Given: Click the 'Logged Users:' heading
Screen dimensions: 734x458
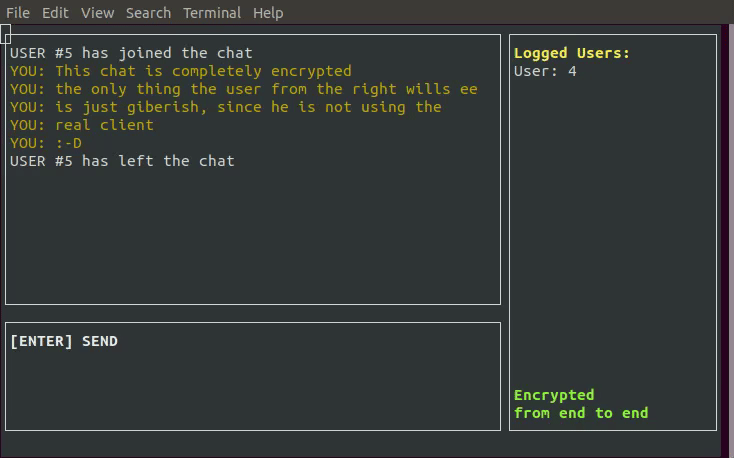Looking at the screenshot, I should point(572,53).
